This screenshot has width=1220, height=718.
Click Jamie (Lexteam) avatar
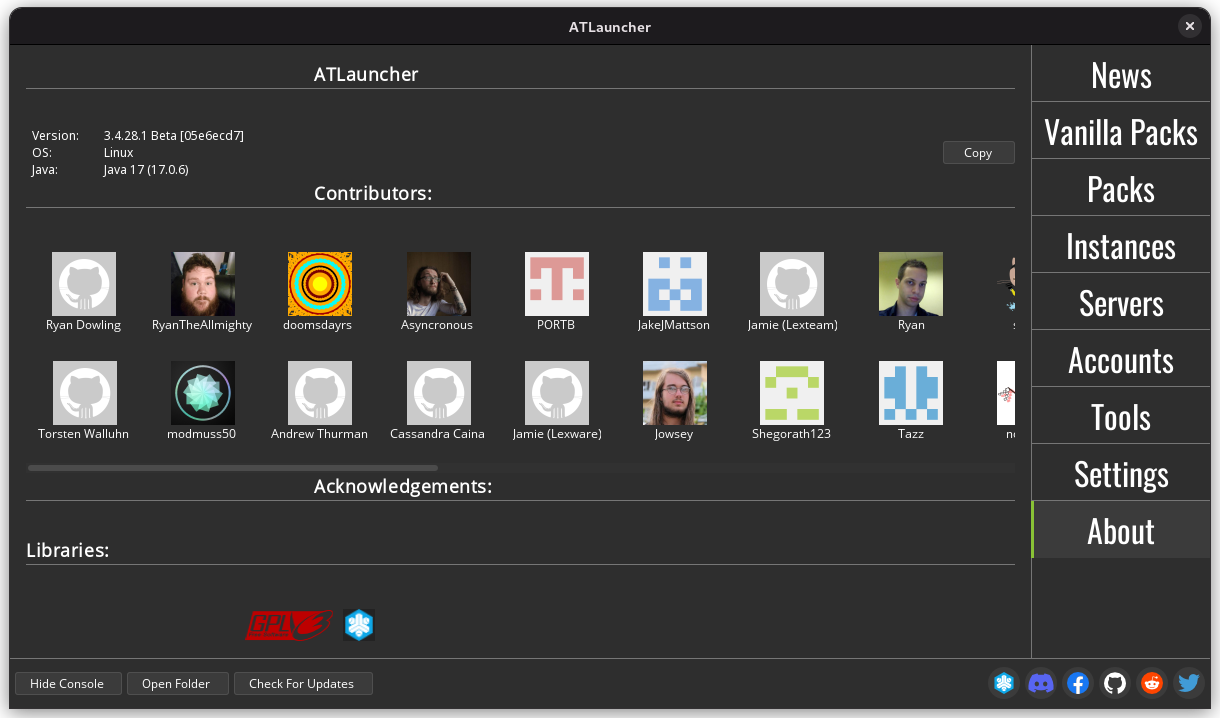tap(792, 284)
